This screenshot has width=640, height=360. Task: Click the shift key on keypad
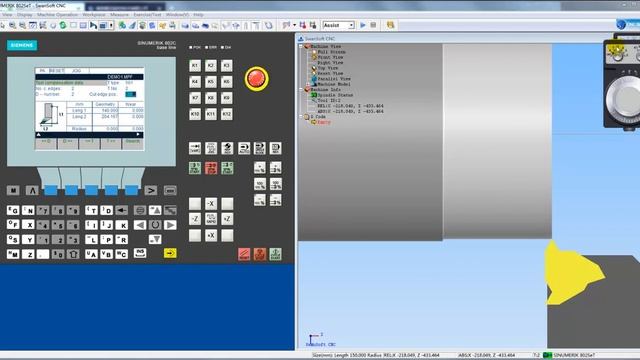73,254
